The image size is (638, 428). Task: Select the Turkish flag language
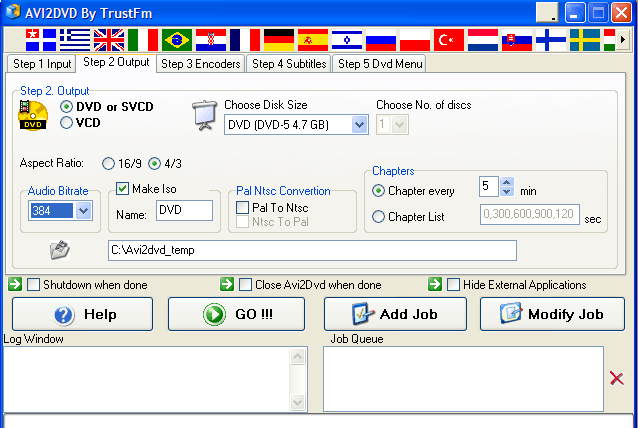click(x=449, y=40)
